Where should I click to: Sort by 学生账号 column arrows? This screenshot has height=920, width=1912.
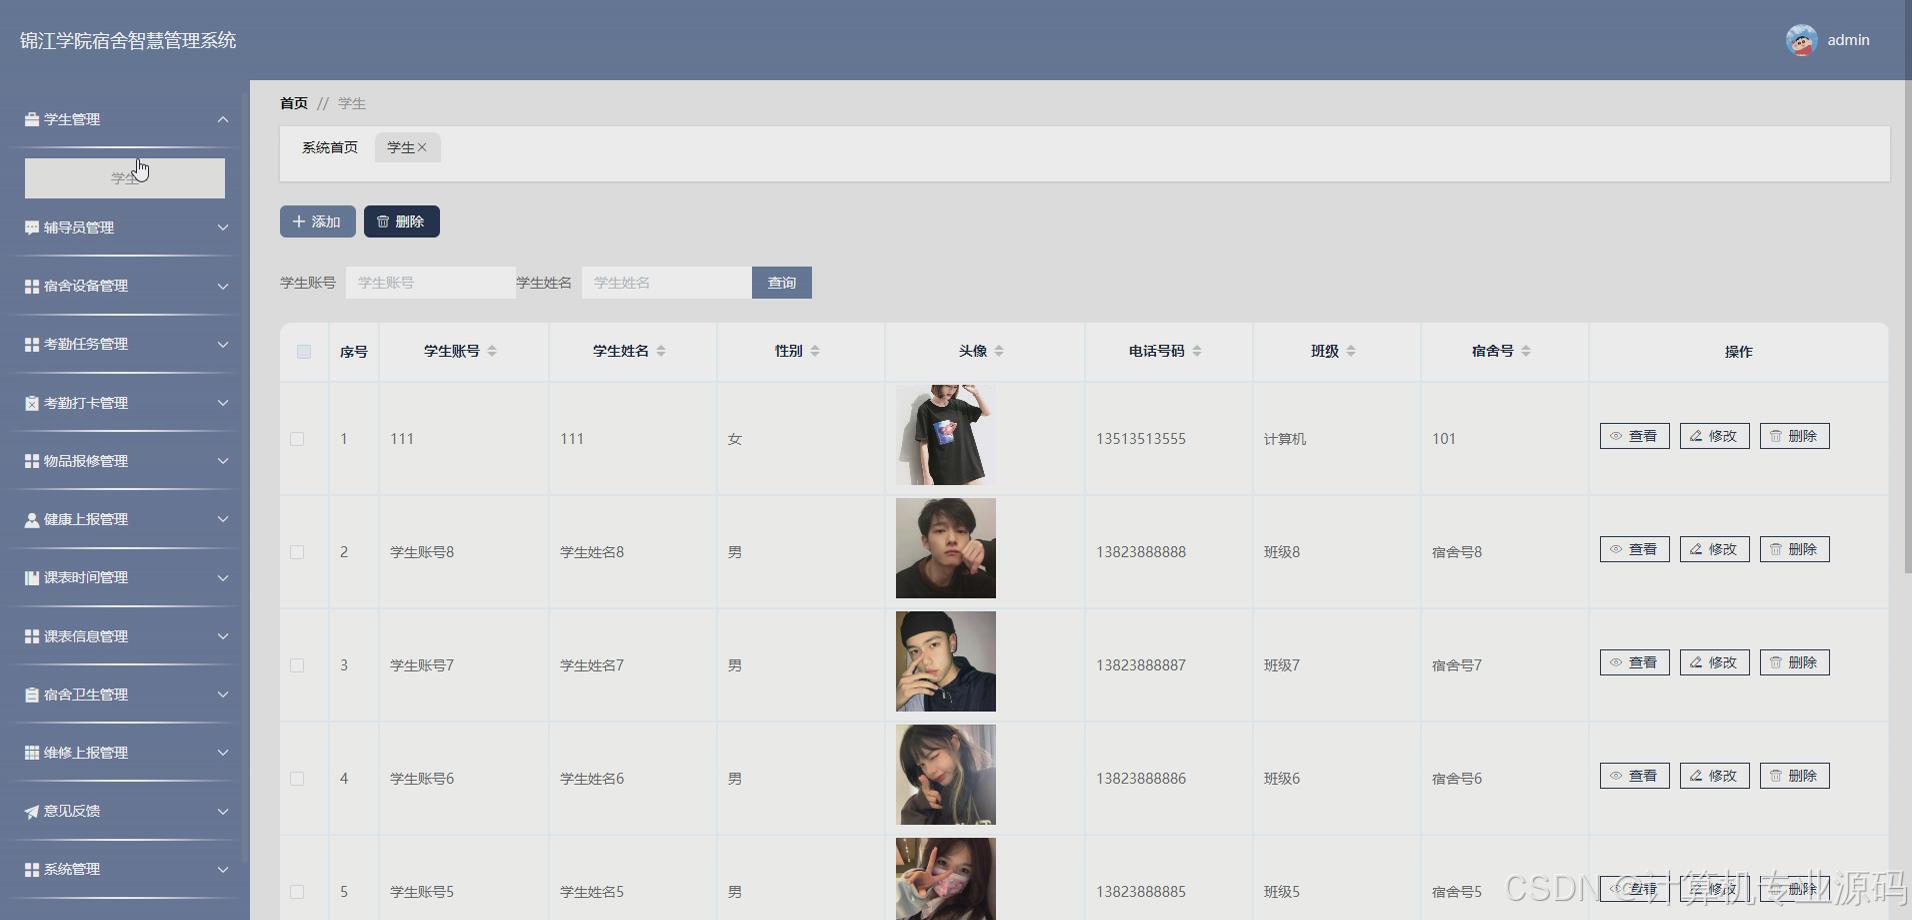492,351
